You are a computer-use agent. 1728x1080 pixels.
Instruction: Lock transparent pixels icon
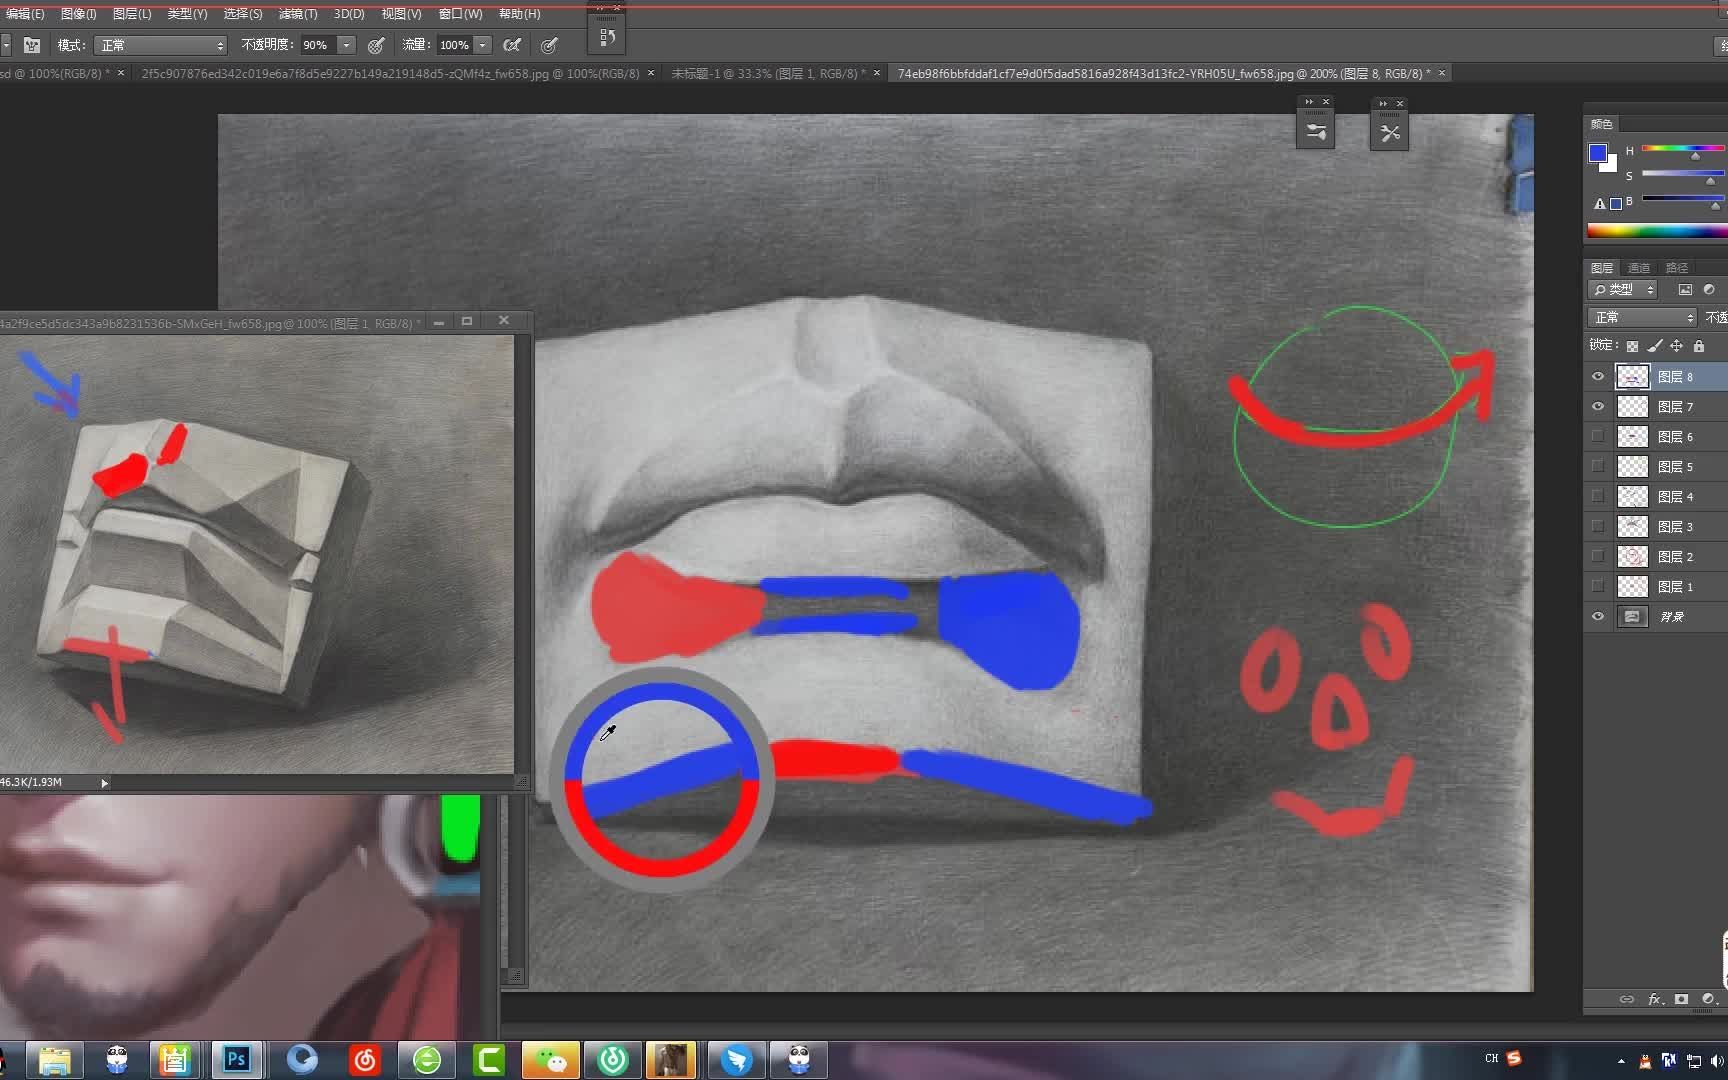(x=1632, y=346)
